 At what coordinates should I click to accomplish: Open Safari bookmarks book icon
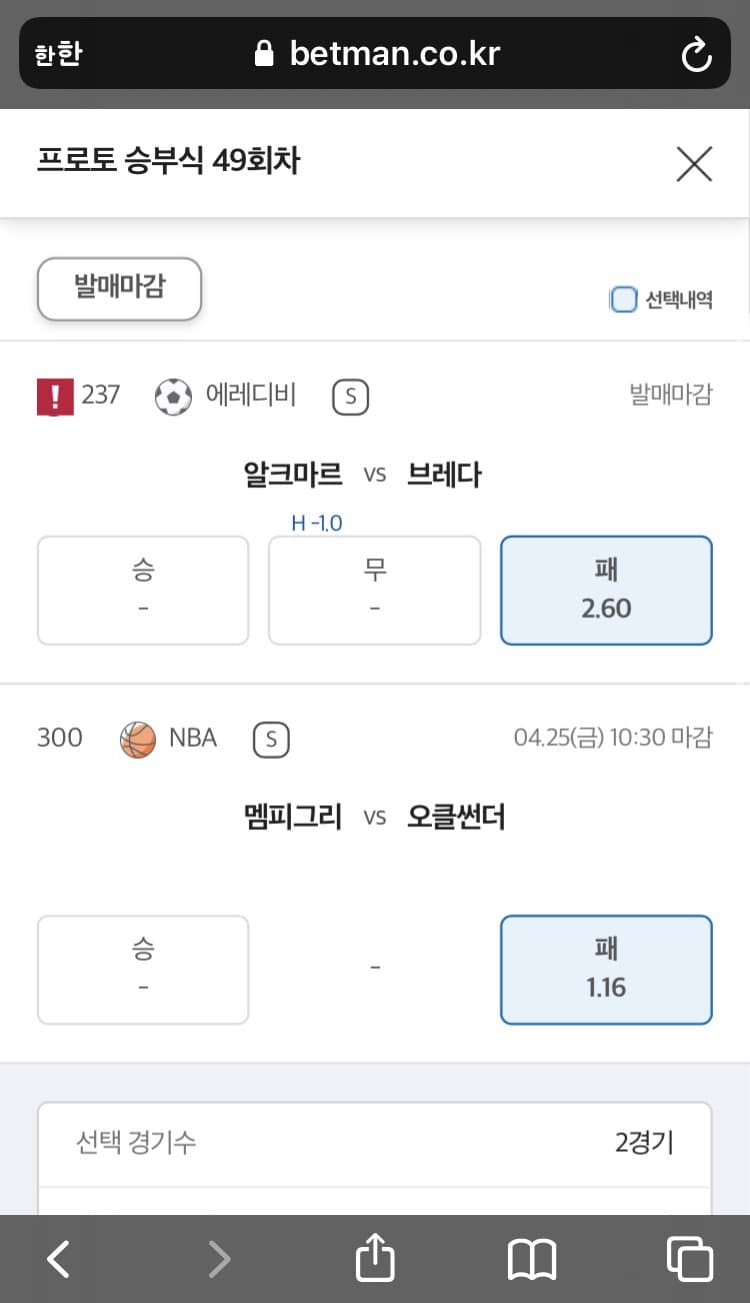(x=531, y=1259)
